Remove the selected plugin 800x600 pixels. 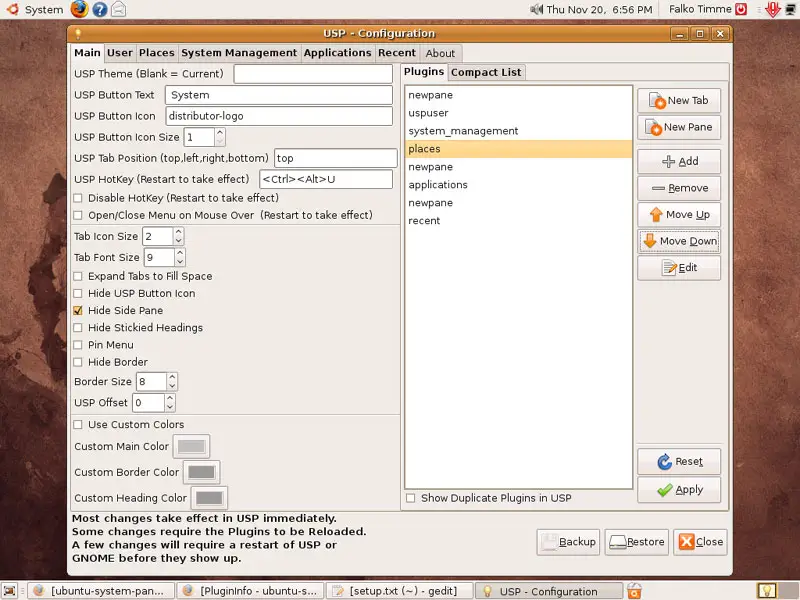pos(679,188)
